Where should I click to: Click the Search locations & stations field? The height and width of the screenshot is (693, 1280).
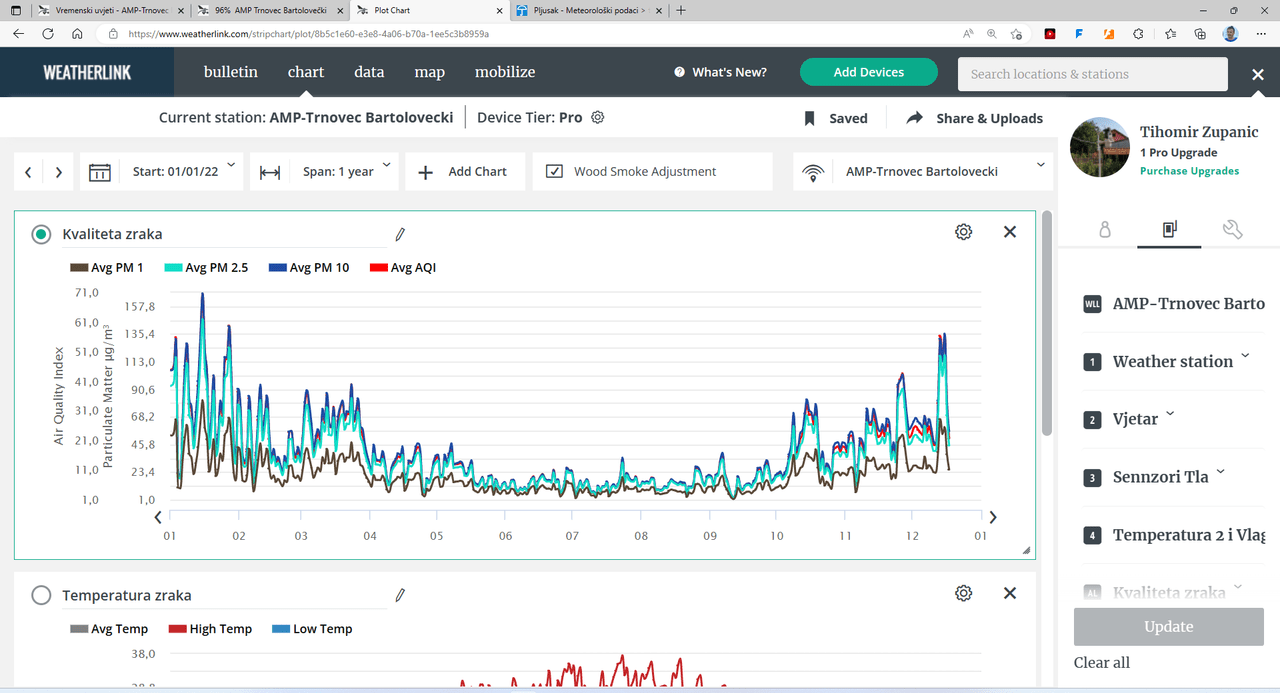click(1093, 74)
